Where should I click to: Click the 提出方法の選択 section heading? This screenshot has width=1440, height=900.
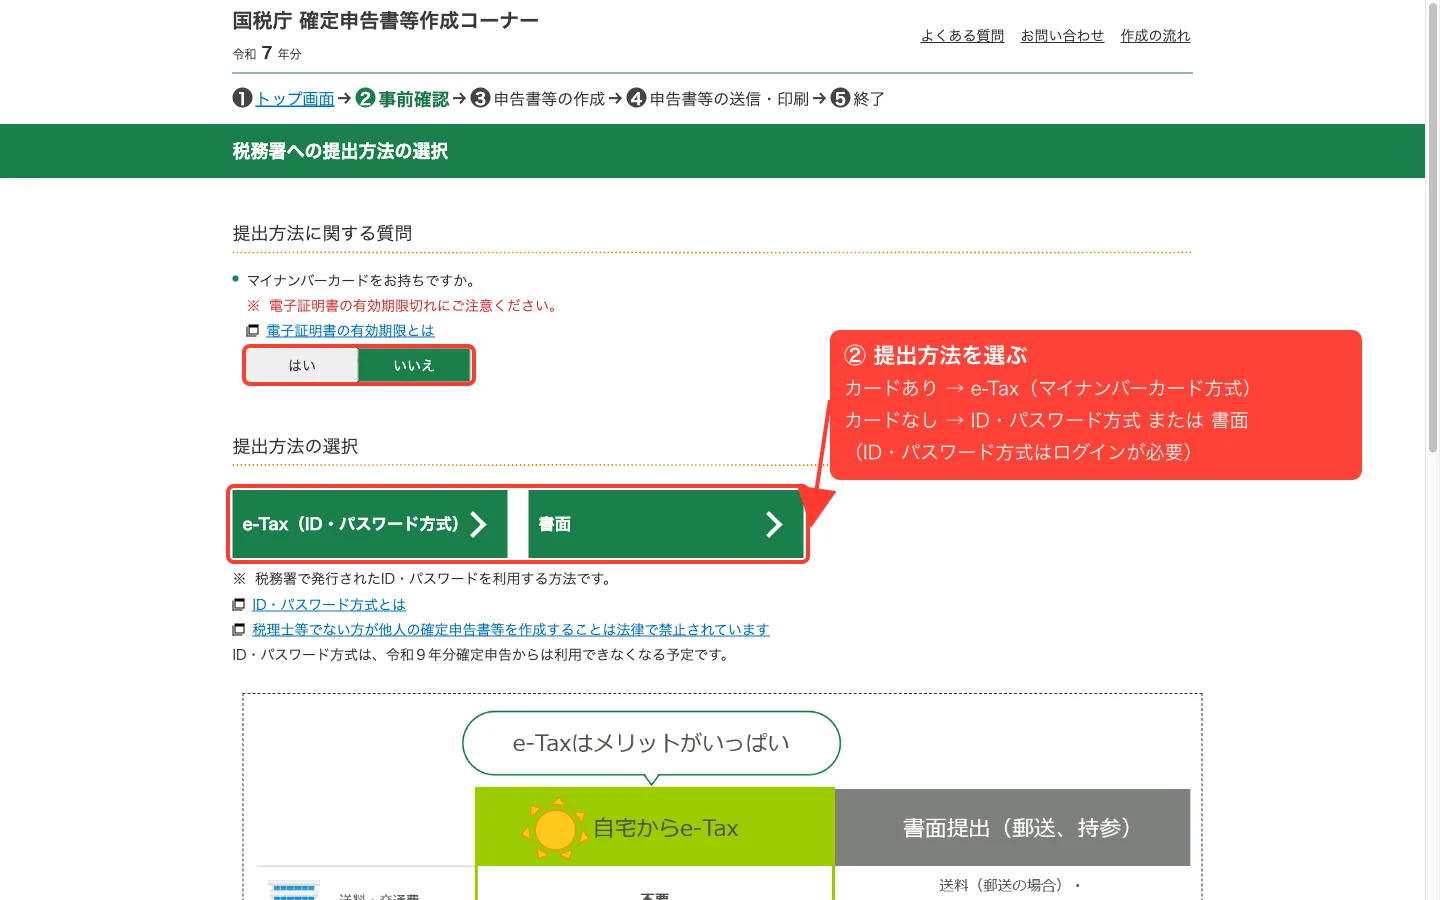point(295,446)
